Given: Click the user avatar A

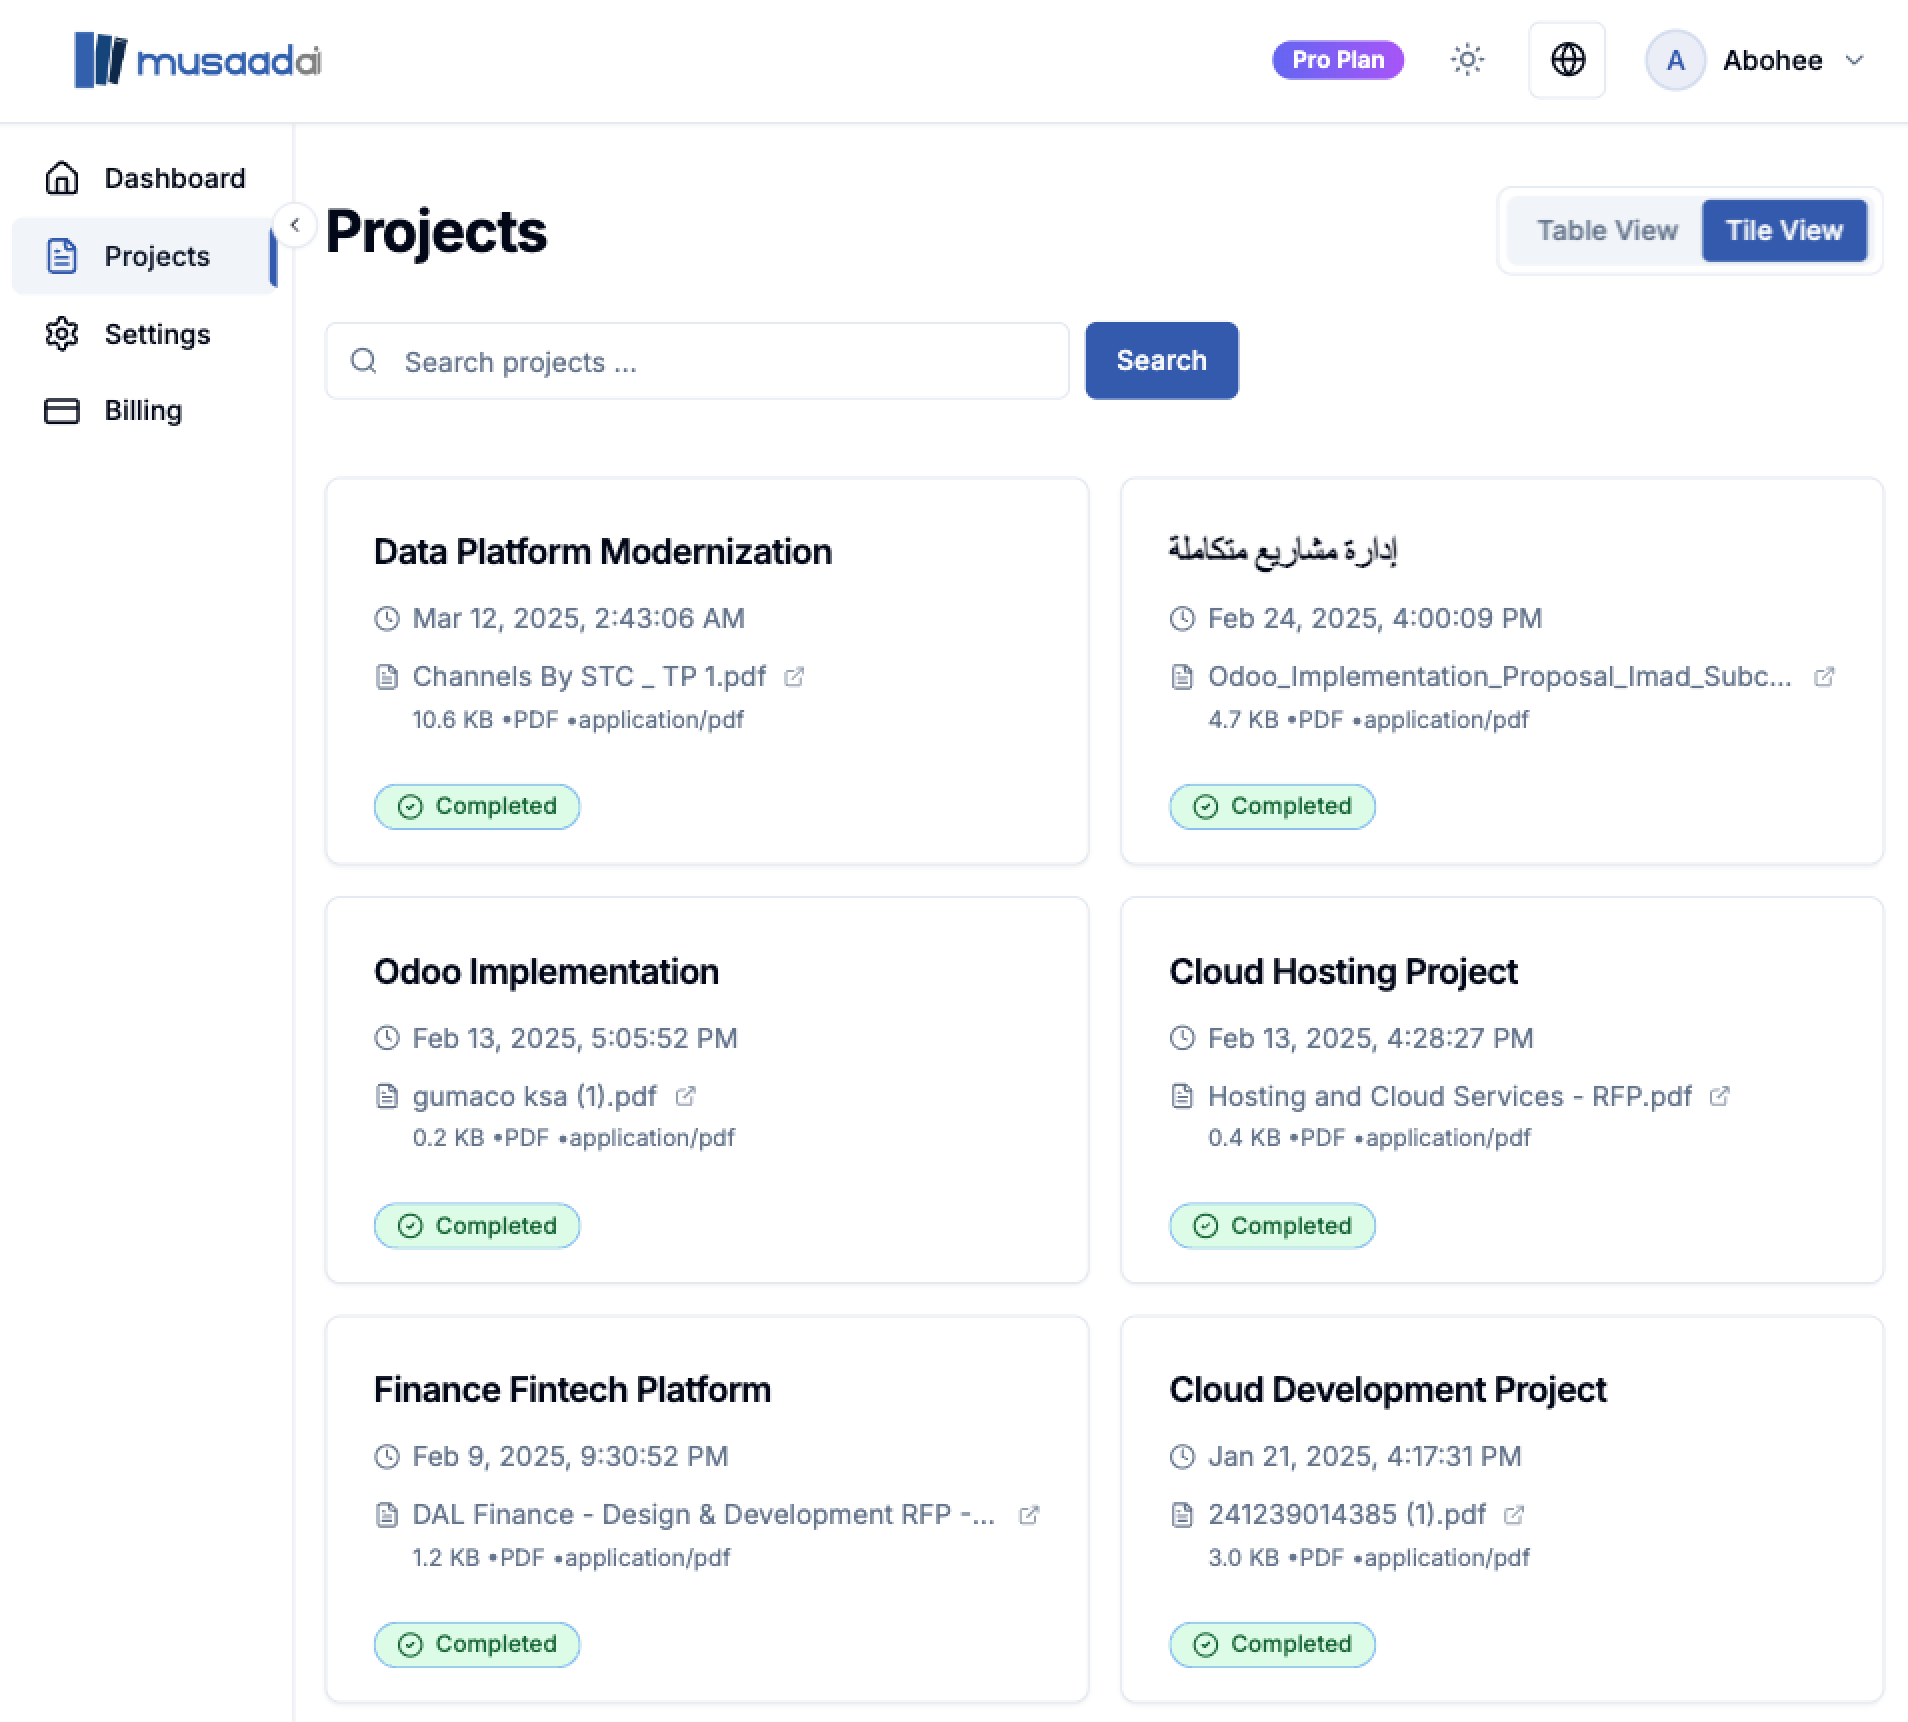Looking at the screenshot, I should (x=1675, y=60).
